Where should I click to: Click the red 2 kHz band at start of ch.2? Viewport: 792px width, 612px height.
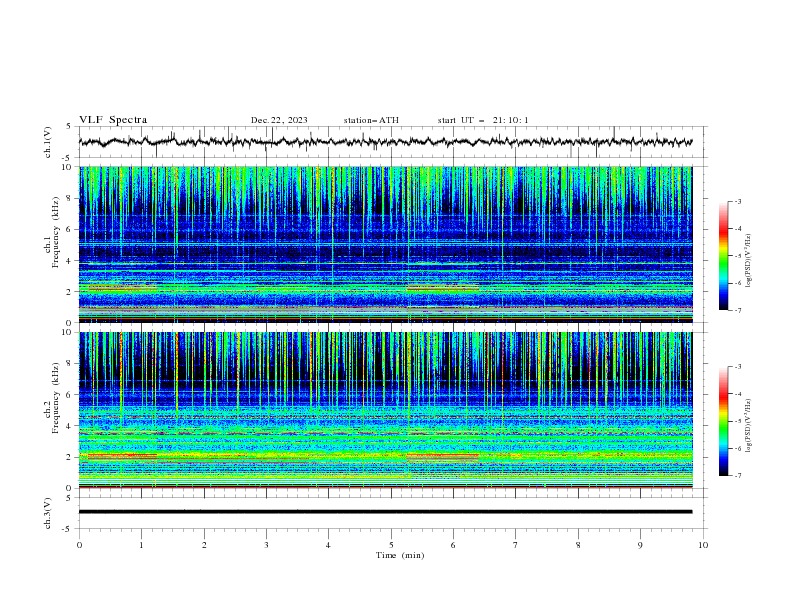tap(122, 456)
